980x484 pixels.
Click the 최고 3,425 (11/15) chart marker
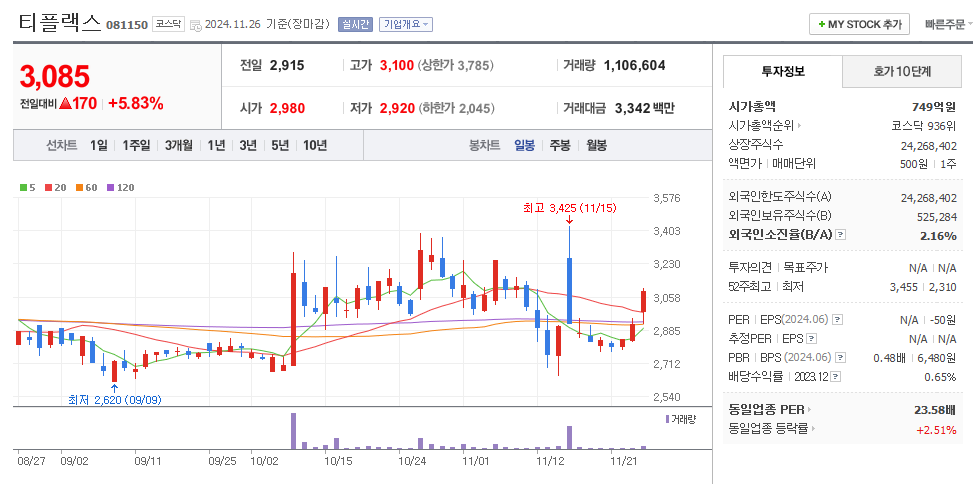click(570, 209)
